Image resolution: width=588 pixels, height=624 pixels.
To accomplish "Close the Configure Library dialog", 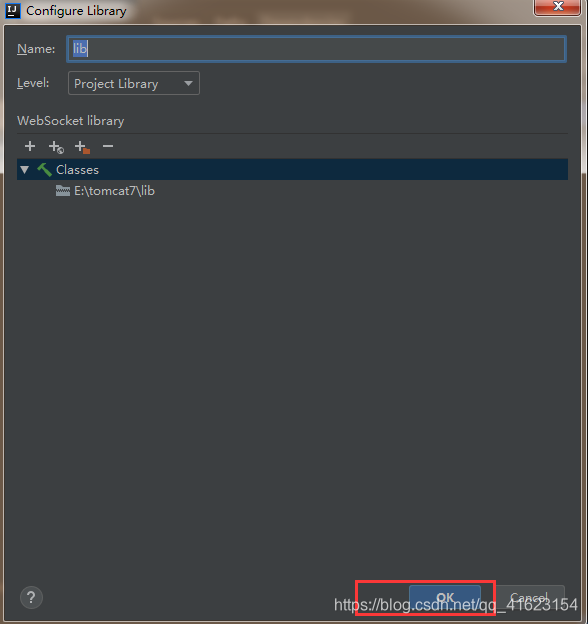I will pyautogui.click(x=557, y=7).
